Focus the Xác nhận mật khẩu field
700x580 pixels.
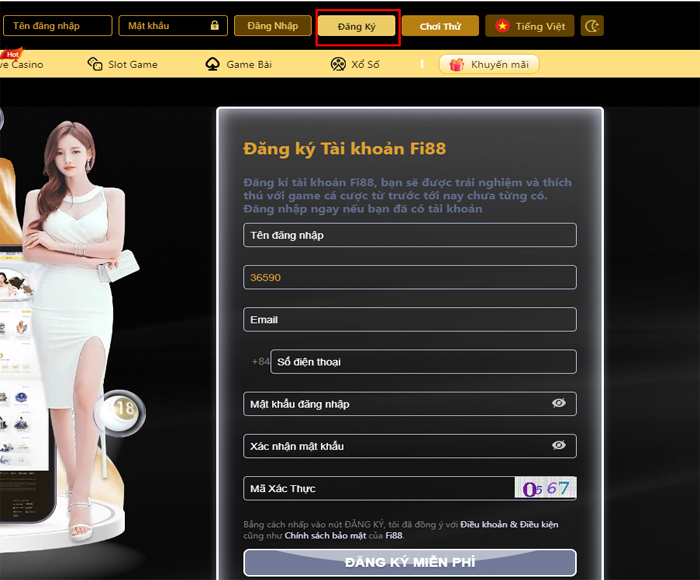(x=410, y=446)
